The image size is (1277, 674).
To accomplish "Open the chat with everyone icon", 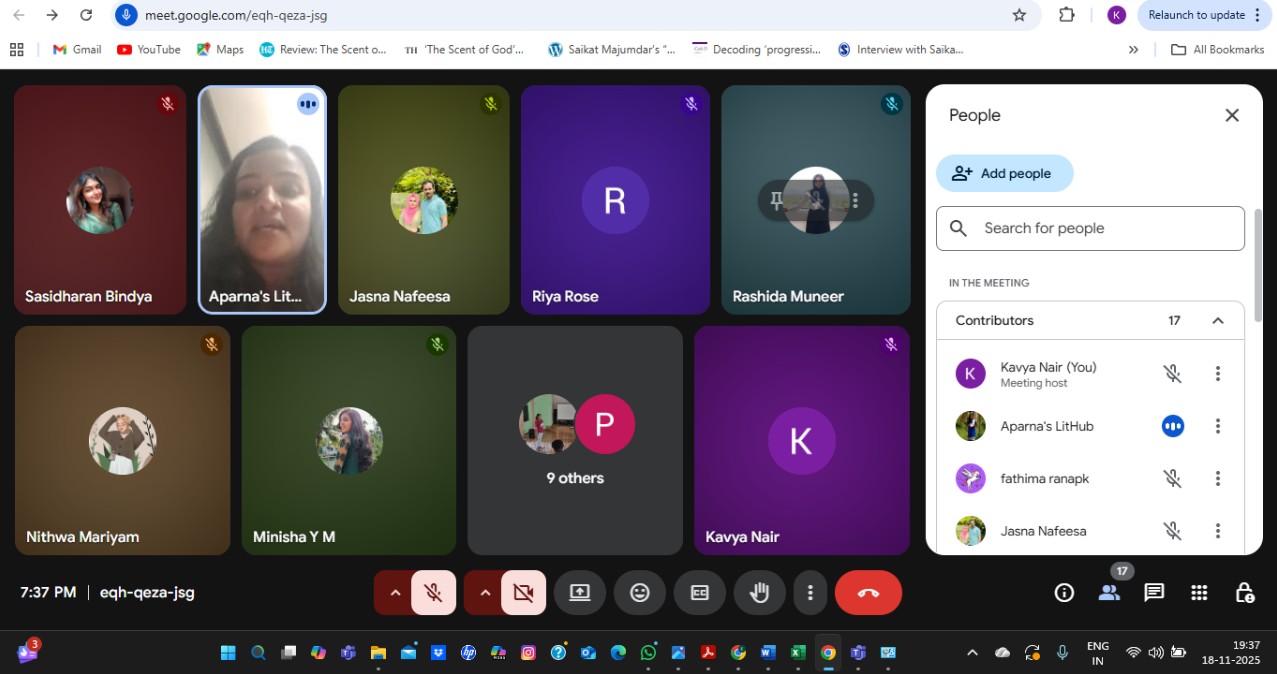I will [x=1154, y=592].
